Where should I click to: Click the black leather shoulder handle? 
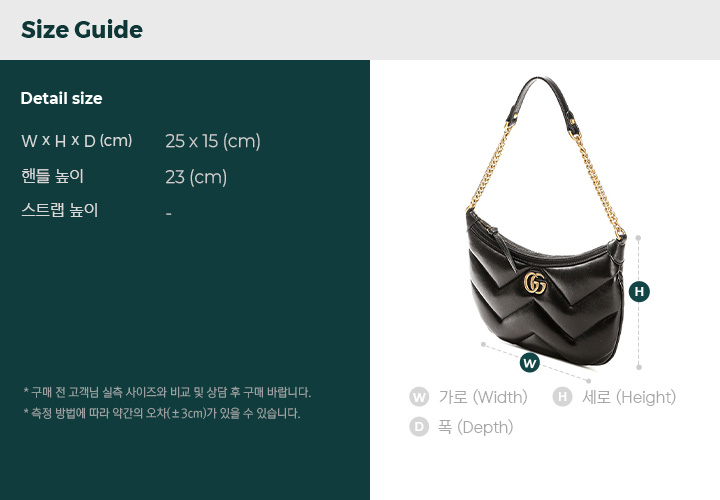[x=542, y=99]
